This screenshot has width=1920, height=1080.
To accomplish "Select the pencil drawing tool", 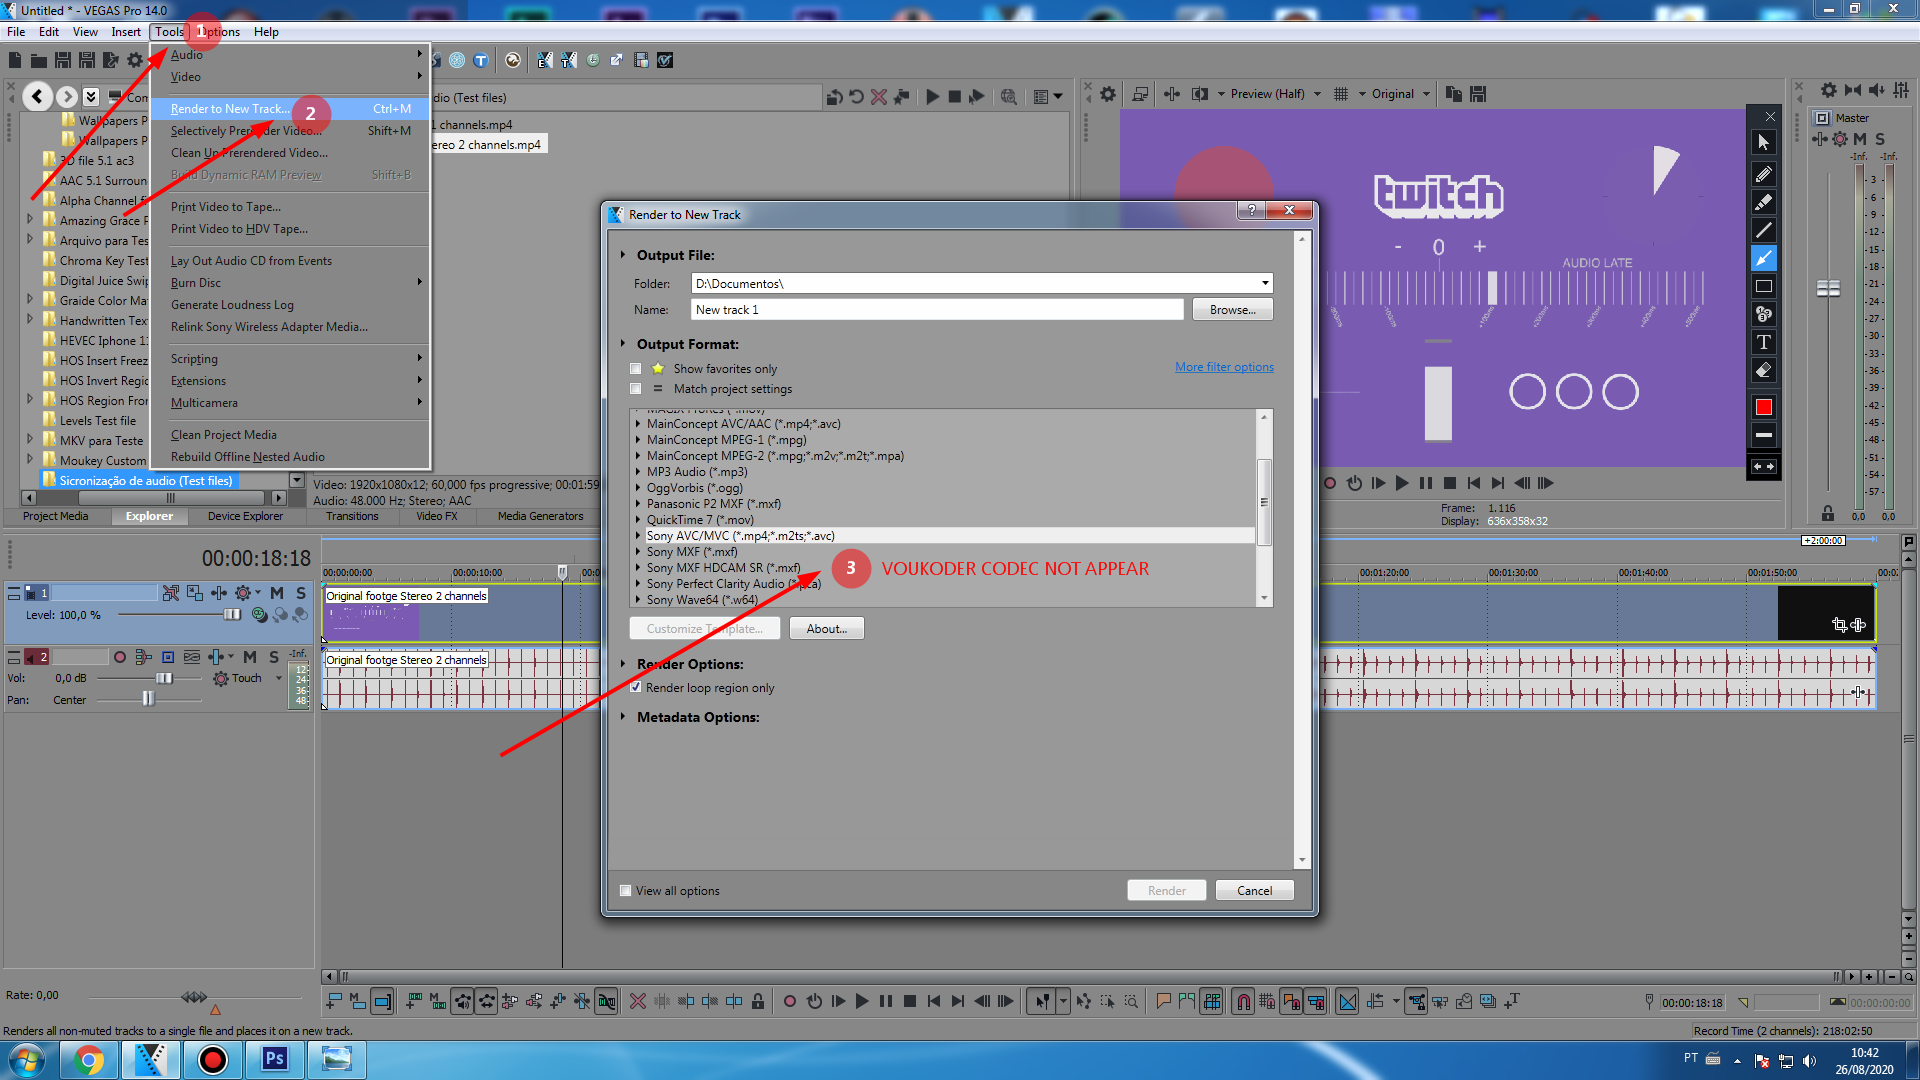I will [1764, 173].
